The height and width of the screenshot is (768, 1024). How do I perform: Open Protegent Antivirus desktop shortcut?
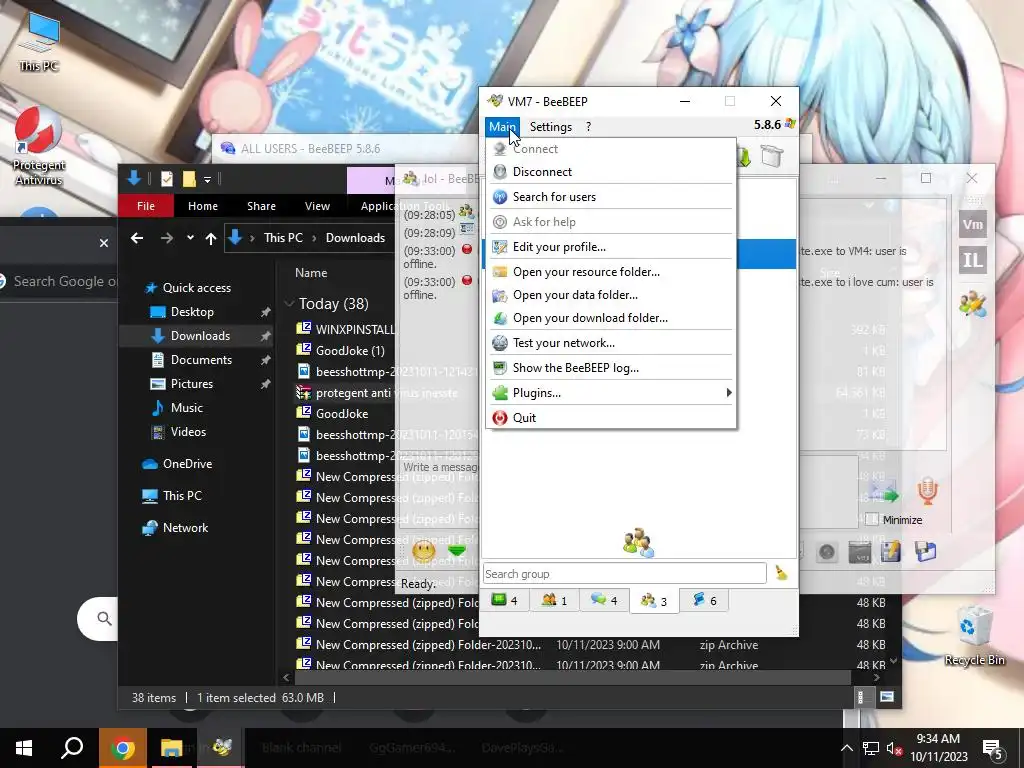coord(39,146)
